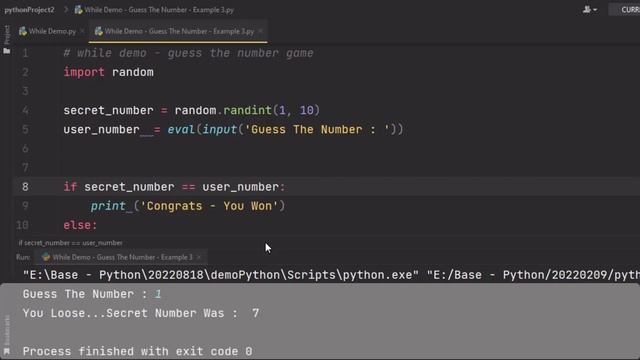The image size is (640, 360).
Task: Click pythonProject2 in the breadcrumb bar
Action: (x=29, y=10)
